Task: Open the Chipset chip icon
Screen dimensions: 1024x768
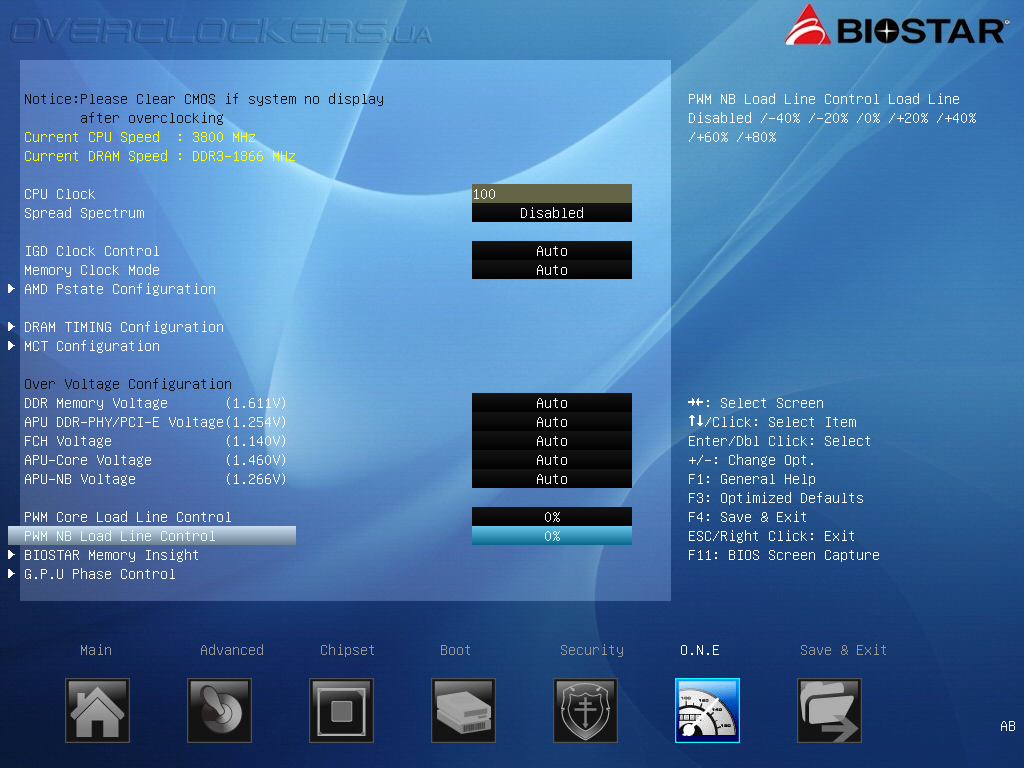Action: [x=342, y=710]
